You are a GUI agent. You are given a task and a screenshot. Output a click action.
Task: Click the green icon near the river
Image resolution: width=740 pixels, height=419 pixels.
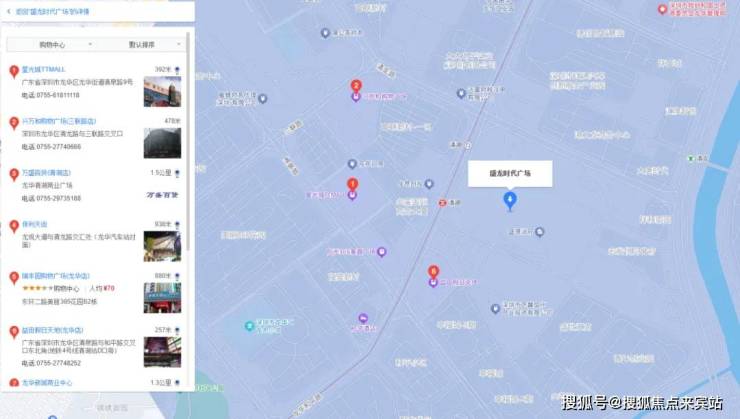tap(690, 158)
